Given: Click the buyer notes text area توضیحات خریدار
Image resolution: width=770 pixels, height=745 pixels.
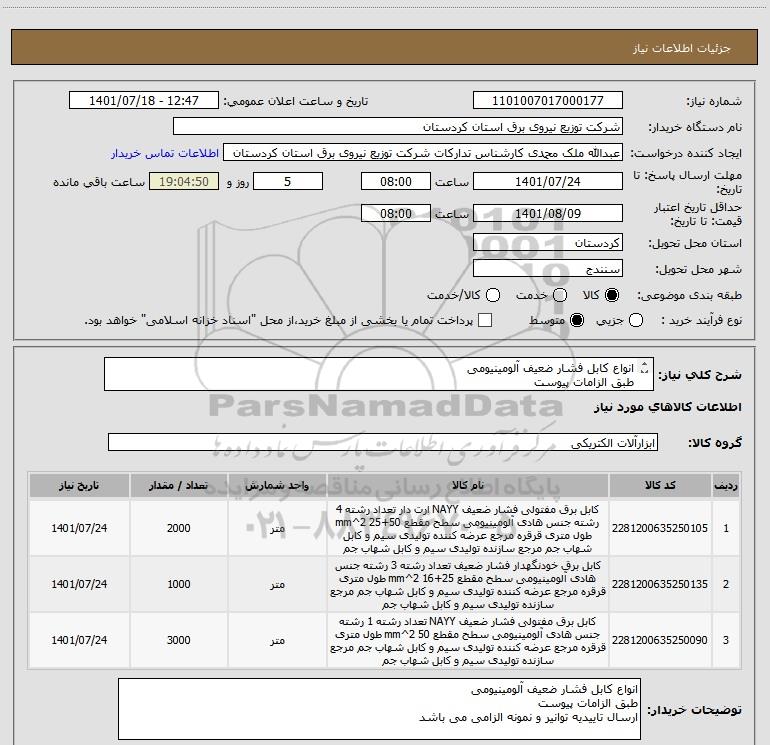Looking at the screenshot, I should click(379, 709).
